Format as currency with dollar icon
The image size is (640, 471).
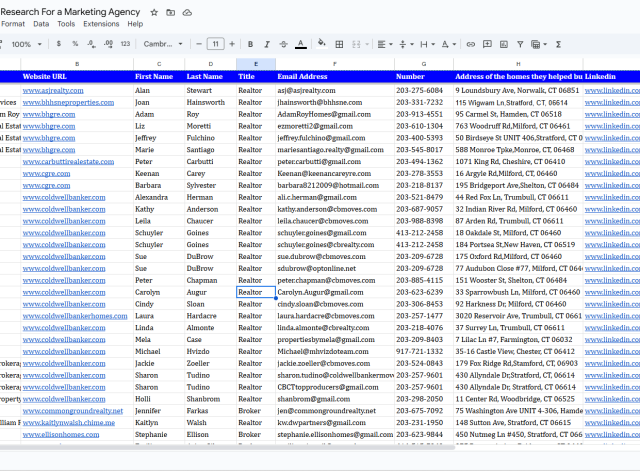[x=59, y=44]
